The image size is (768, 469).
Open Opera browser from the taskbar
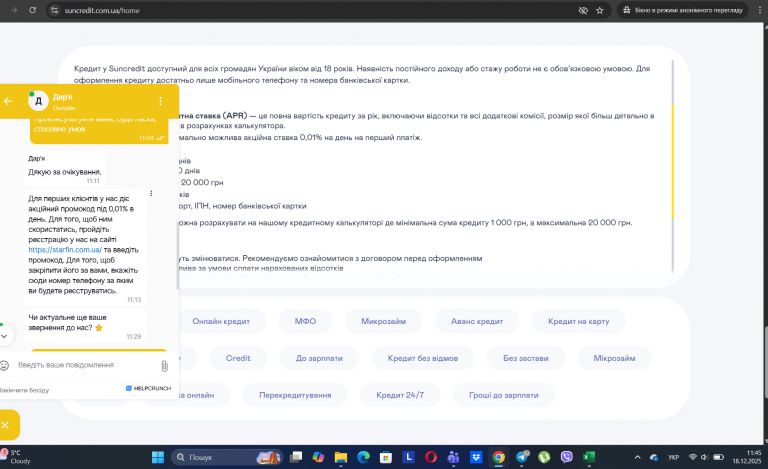point(431,457)
